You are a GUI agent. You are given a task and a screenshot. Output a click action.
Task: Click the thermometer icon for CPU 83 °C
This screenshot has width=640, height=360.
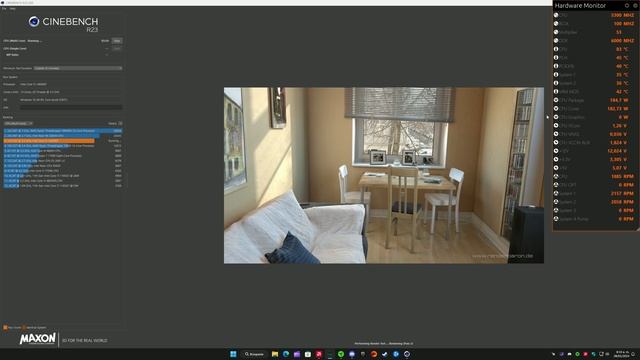(x=556, y=49)
